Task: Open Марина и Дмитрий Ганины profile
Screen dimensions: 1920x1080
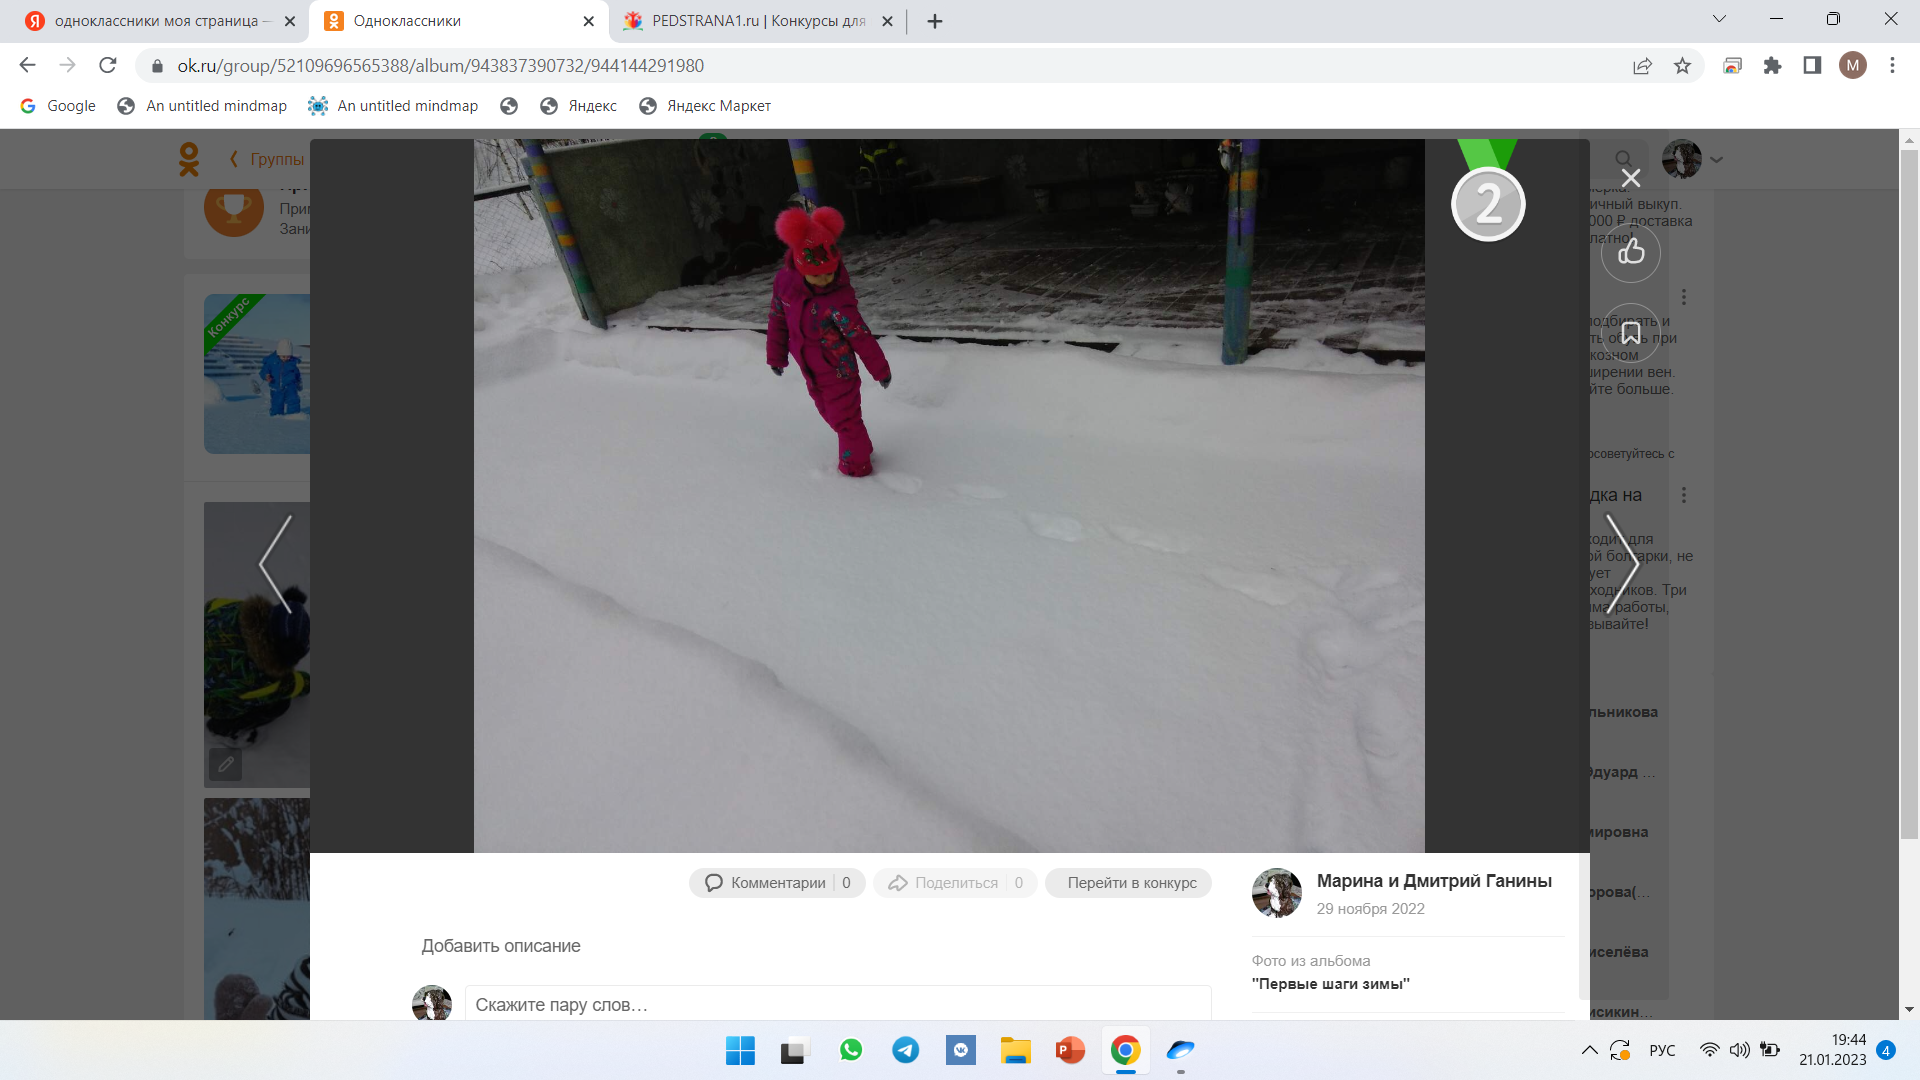Action: pos(1434,881)
